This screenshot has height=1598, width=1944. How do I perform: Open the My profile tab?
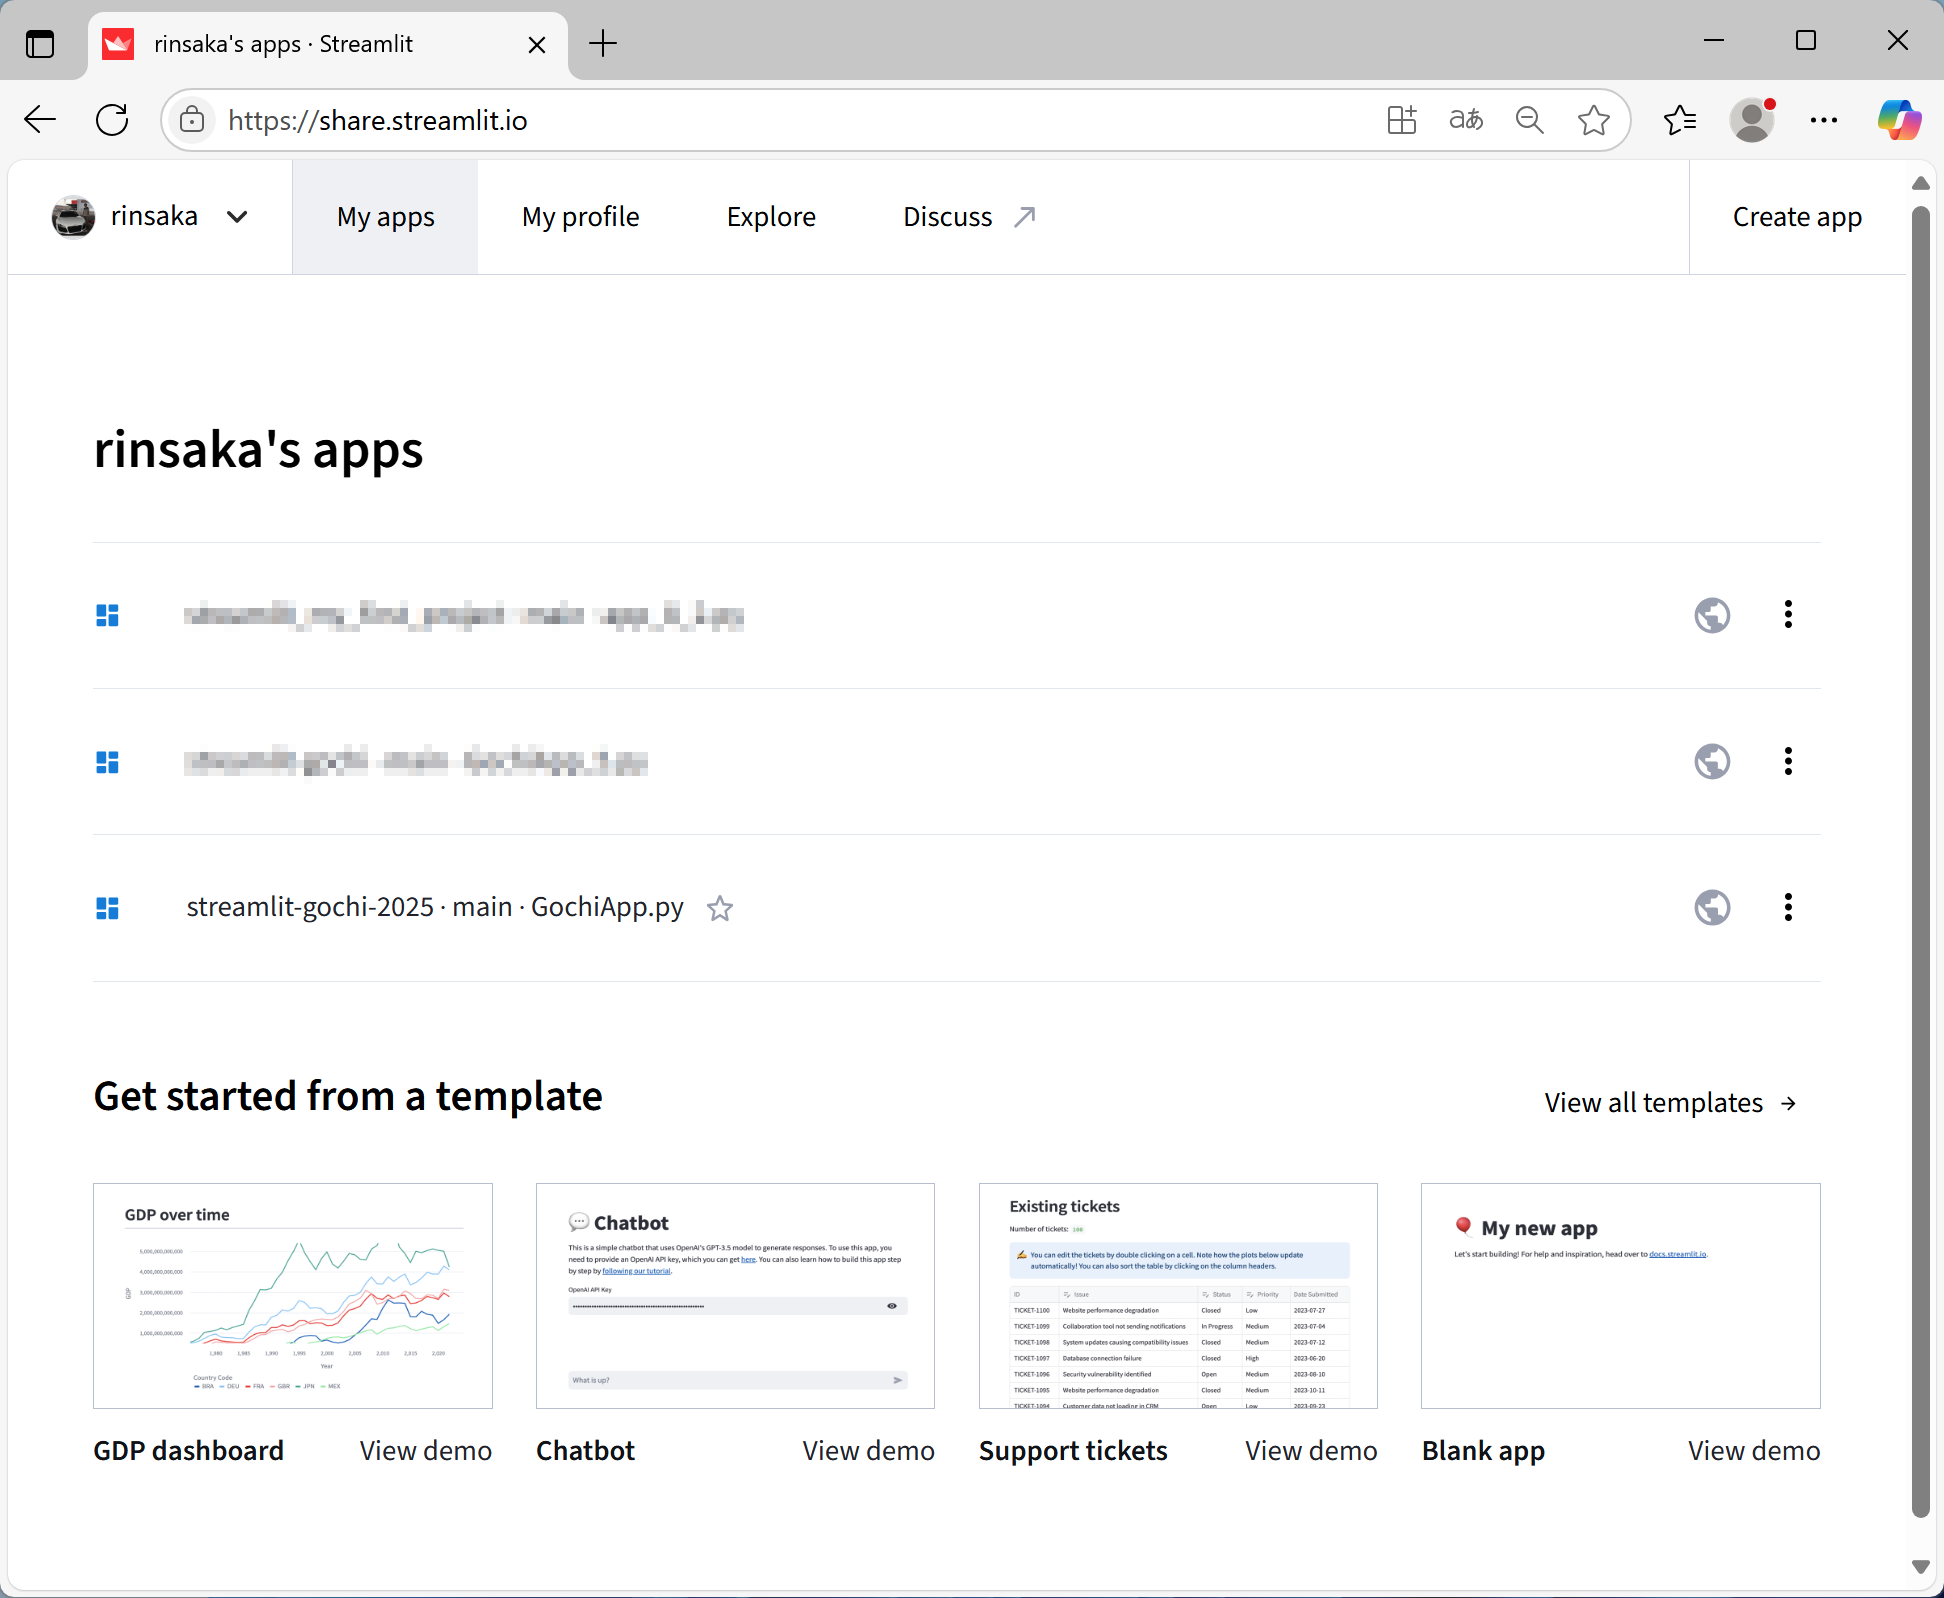click(580, 217)
